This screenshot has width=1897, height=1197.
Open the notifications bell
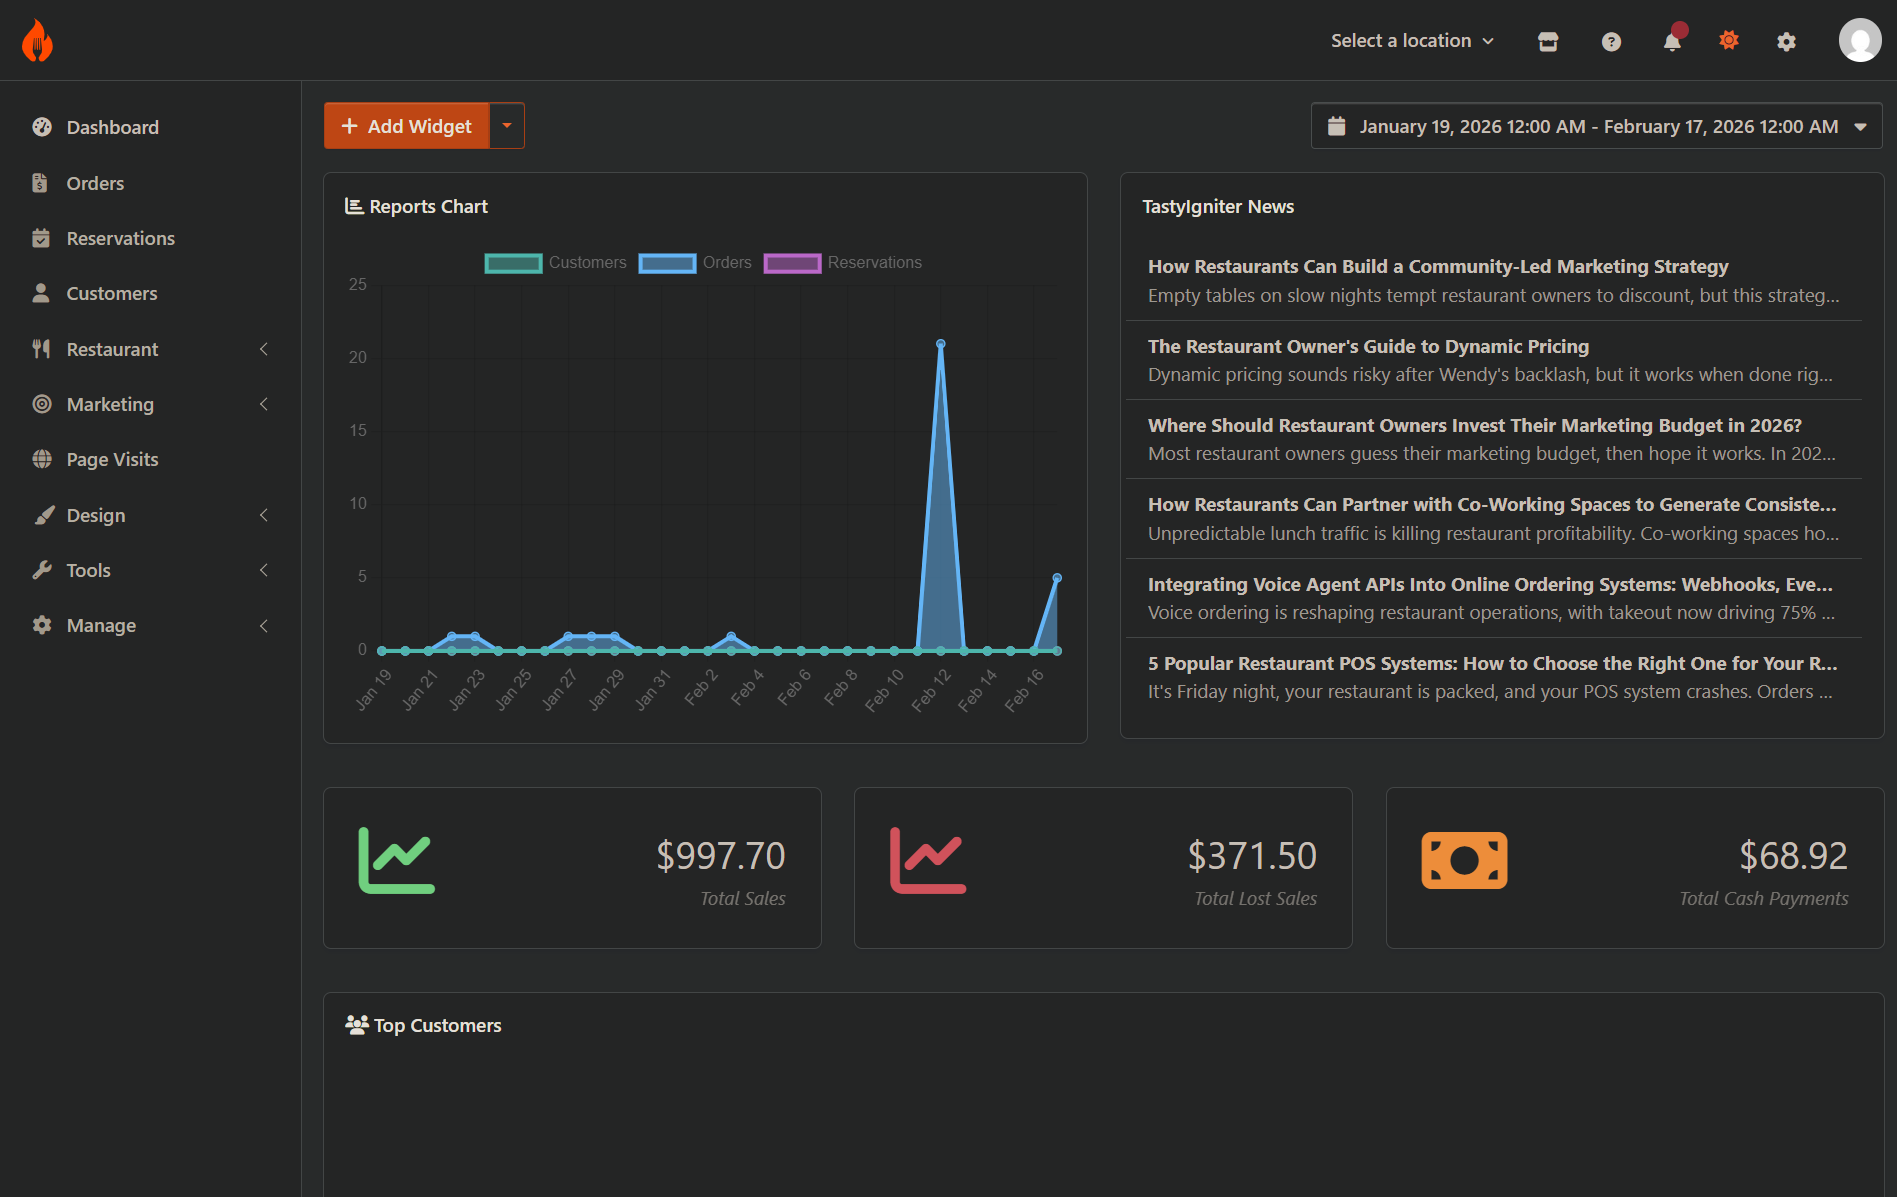click(x=1672, y=41)
